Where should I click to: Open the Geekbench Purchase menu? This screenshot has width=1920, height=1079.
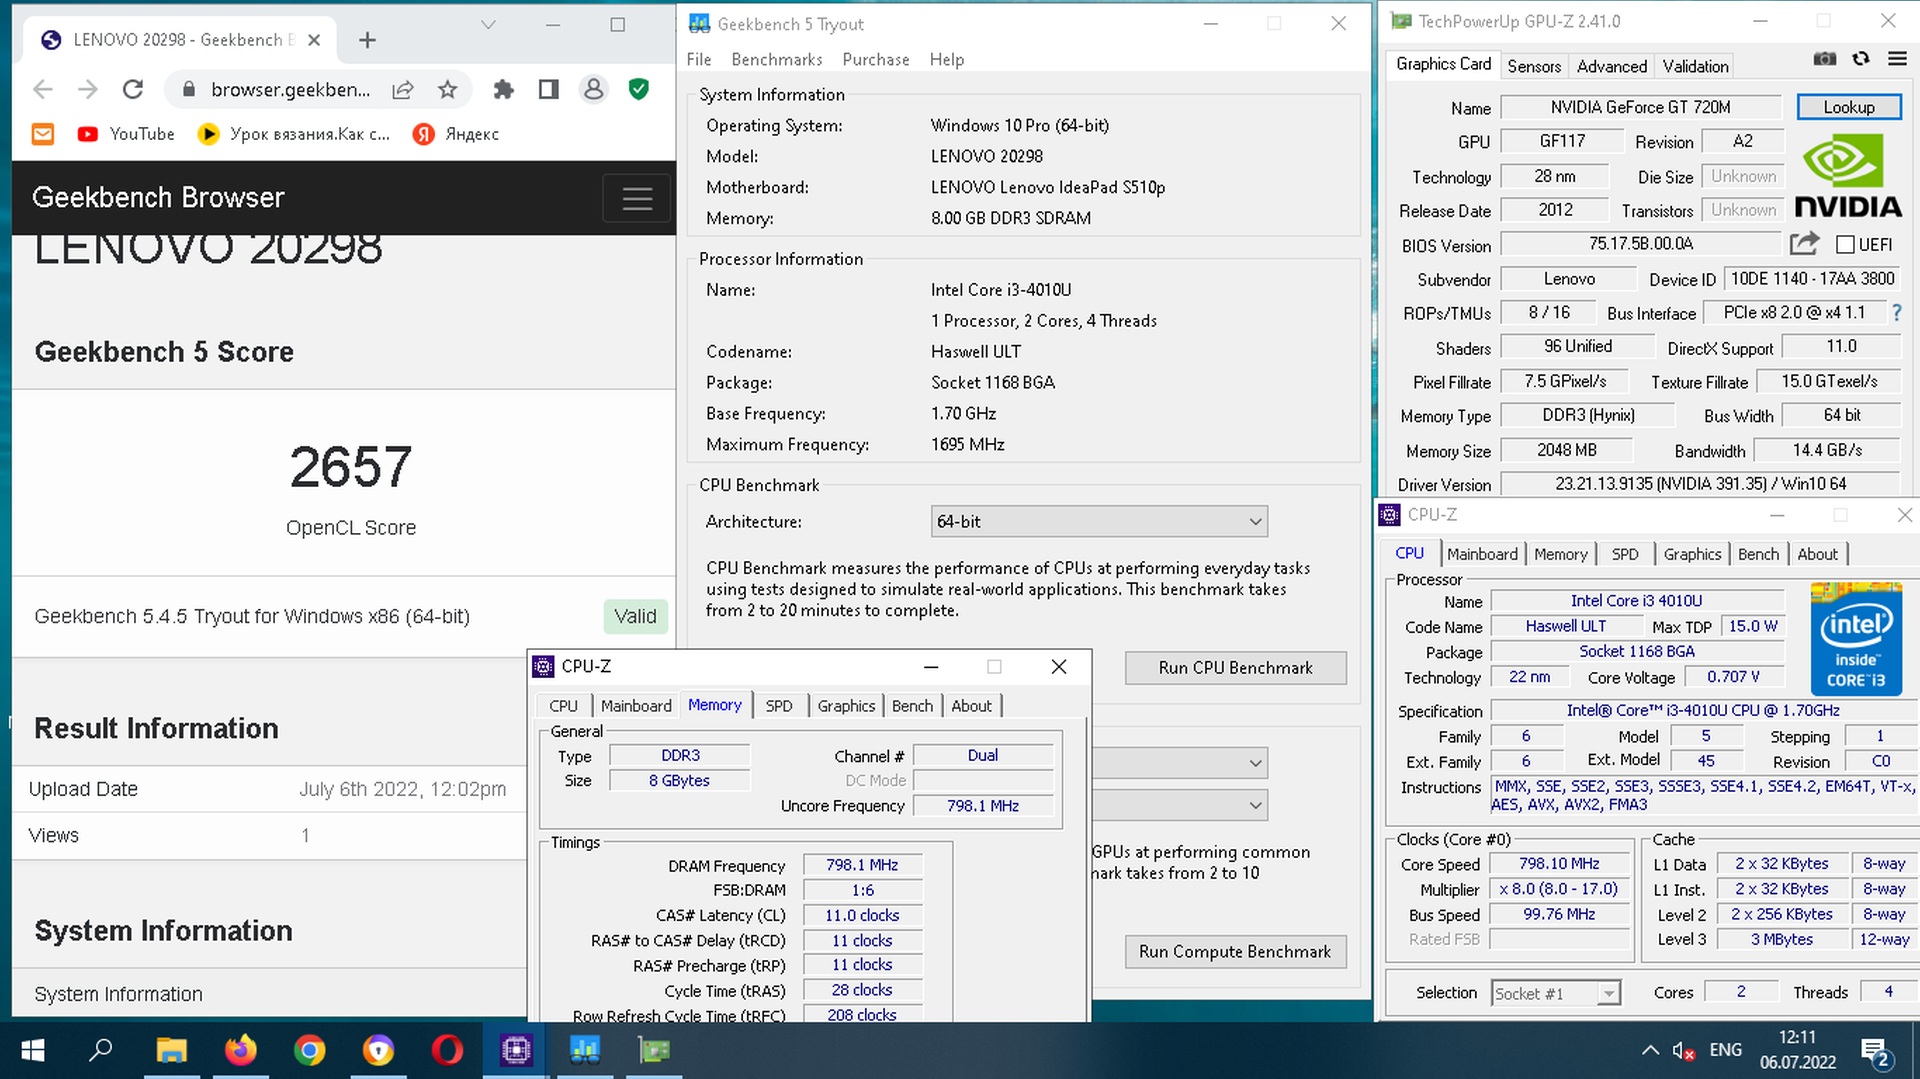click(876, 60)
